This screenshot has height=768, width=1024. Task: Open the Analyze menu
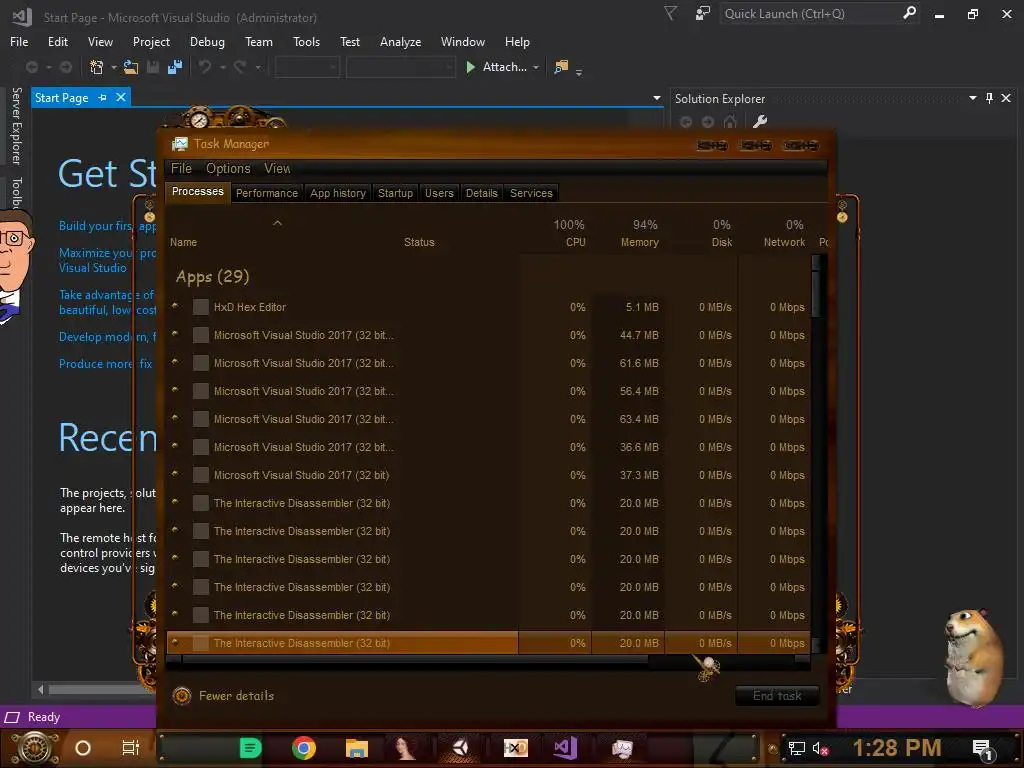point(400,42)
